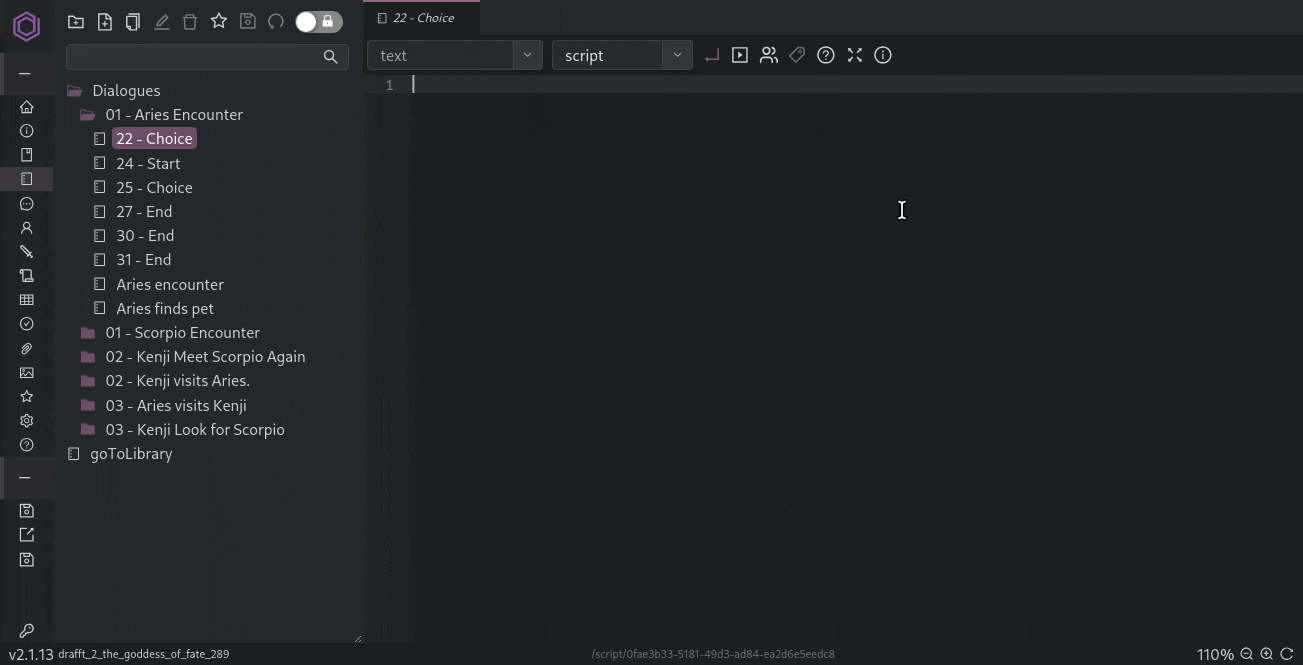This screenshot has height=665, width=1303.
Task: Click the fullscreen expand icon
Action: tap(854, 56)
